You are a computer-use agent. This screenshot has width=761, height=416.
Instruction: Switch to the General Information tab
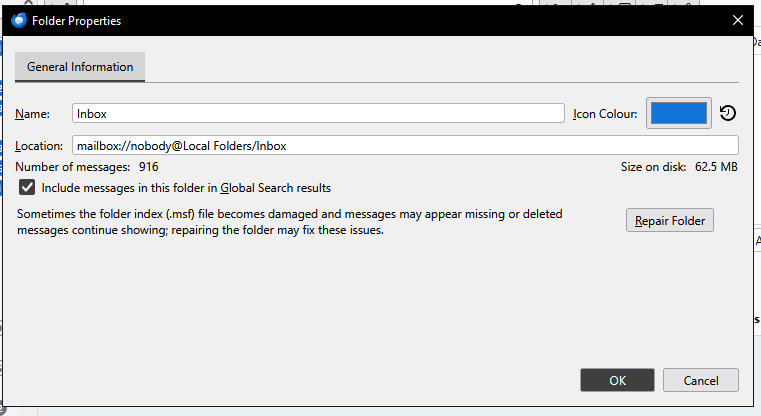click(80, 67)
